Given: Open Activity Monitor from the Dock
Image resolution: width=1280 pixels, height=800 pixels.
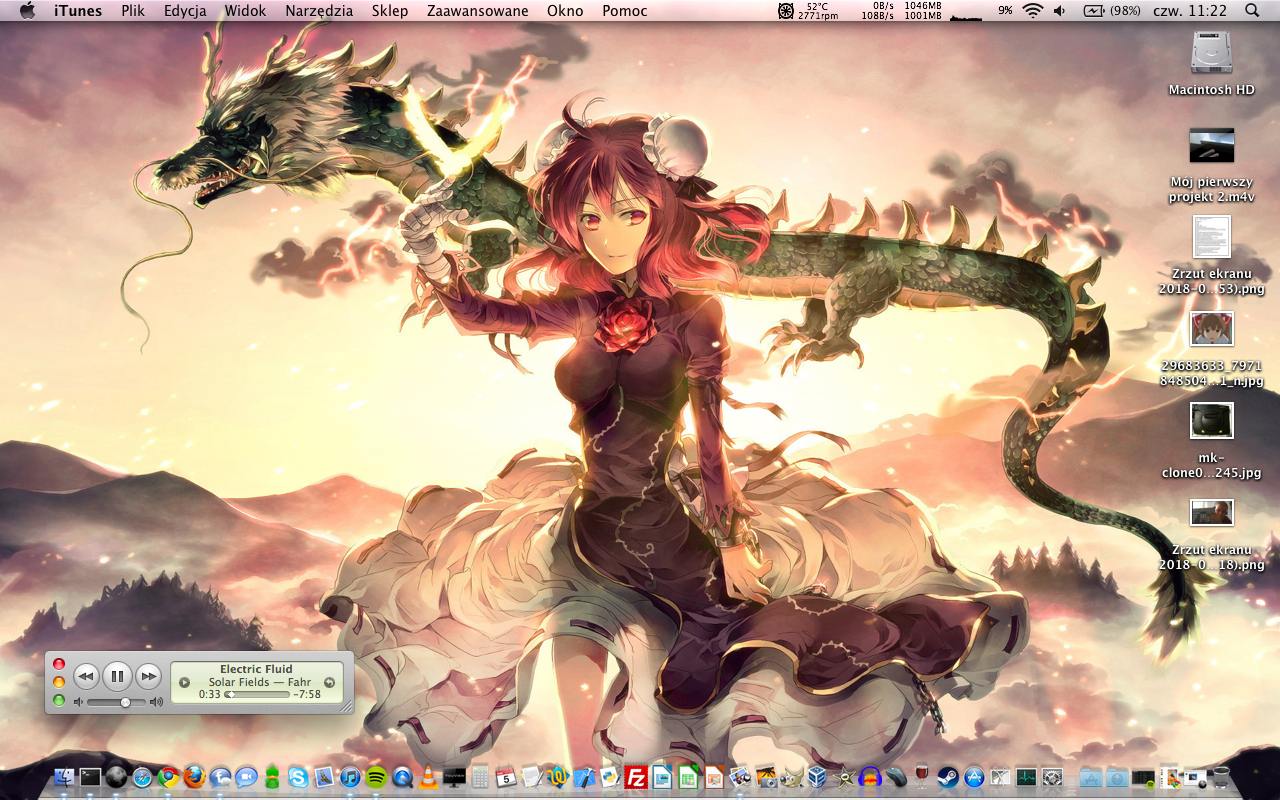Looking at the screenshot, I should pyautogui.click(x=1026, y=777).
